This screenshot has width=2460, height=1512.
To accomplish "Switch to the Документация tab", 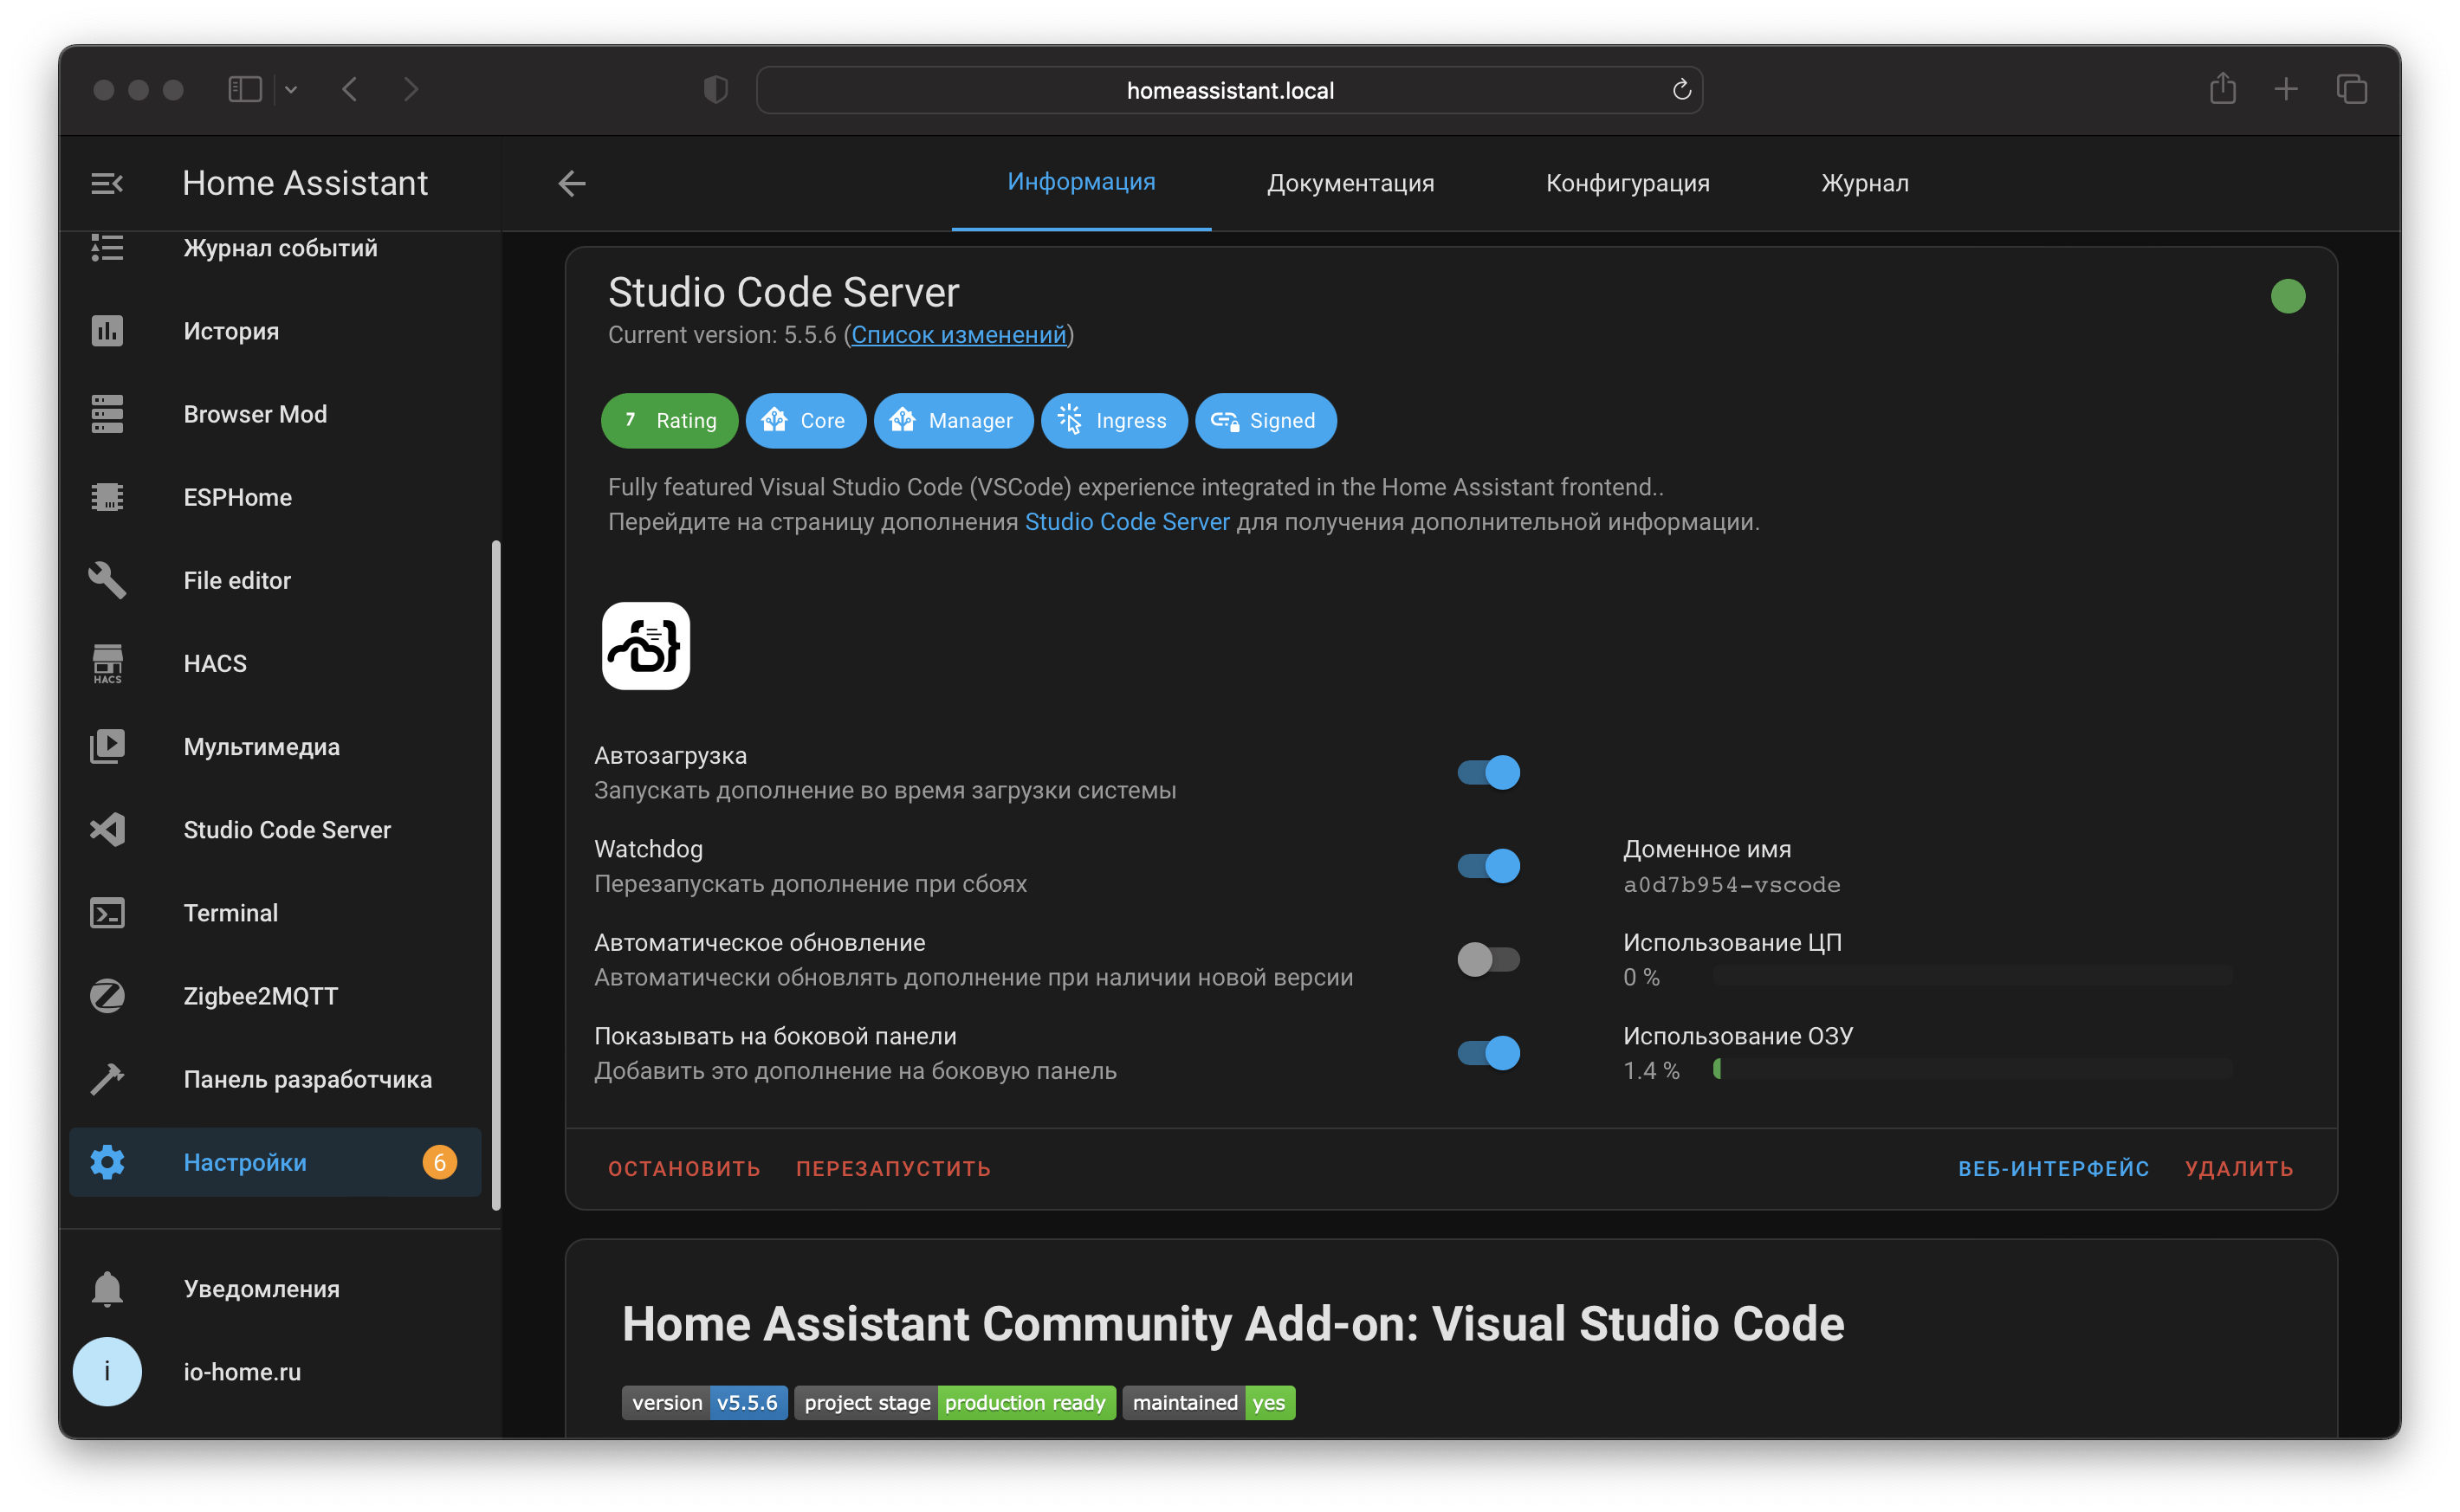I will (x=1350, y=183).
